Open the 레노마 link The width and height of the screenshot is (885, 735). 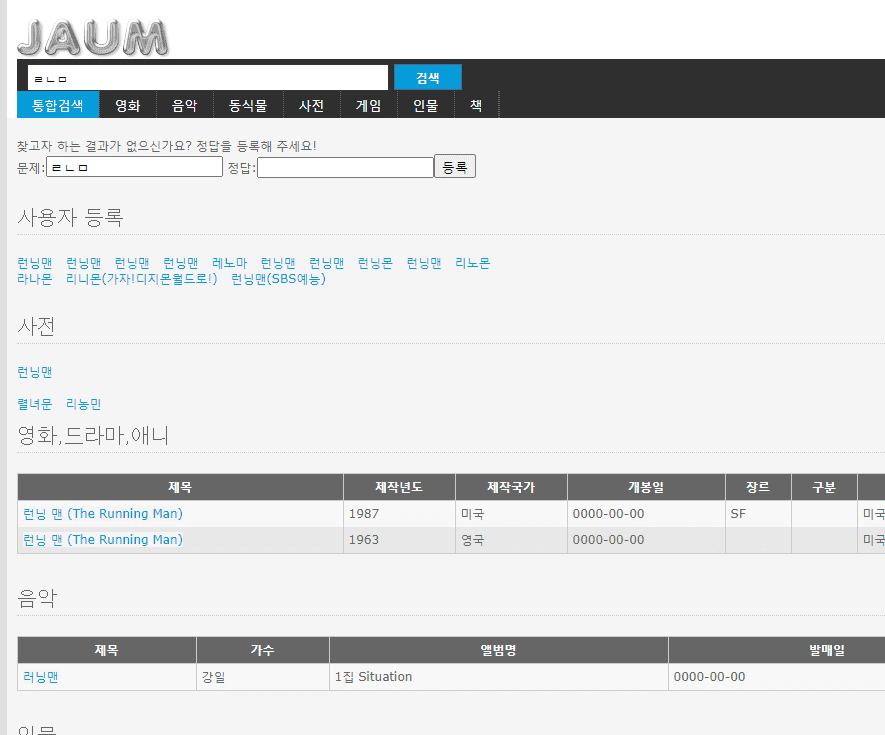230,263
